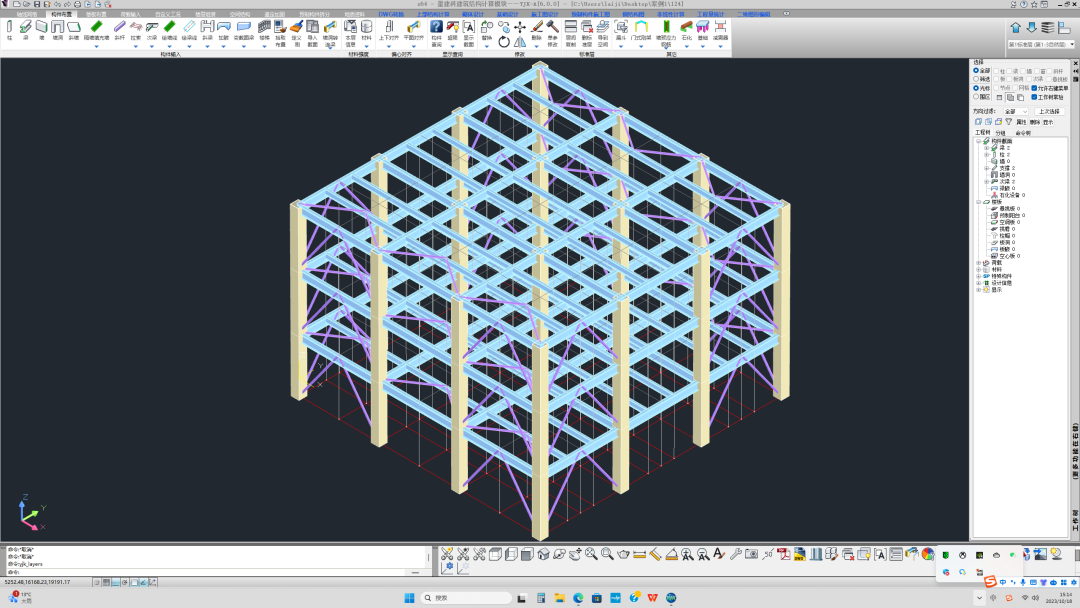Go to upper floor with blue up arrow
The width and height of the screenshot is (1080, 608).
point(1015,28)
